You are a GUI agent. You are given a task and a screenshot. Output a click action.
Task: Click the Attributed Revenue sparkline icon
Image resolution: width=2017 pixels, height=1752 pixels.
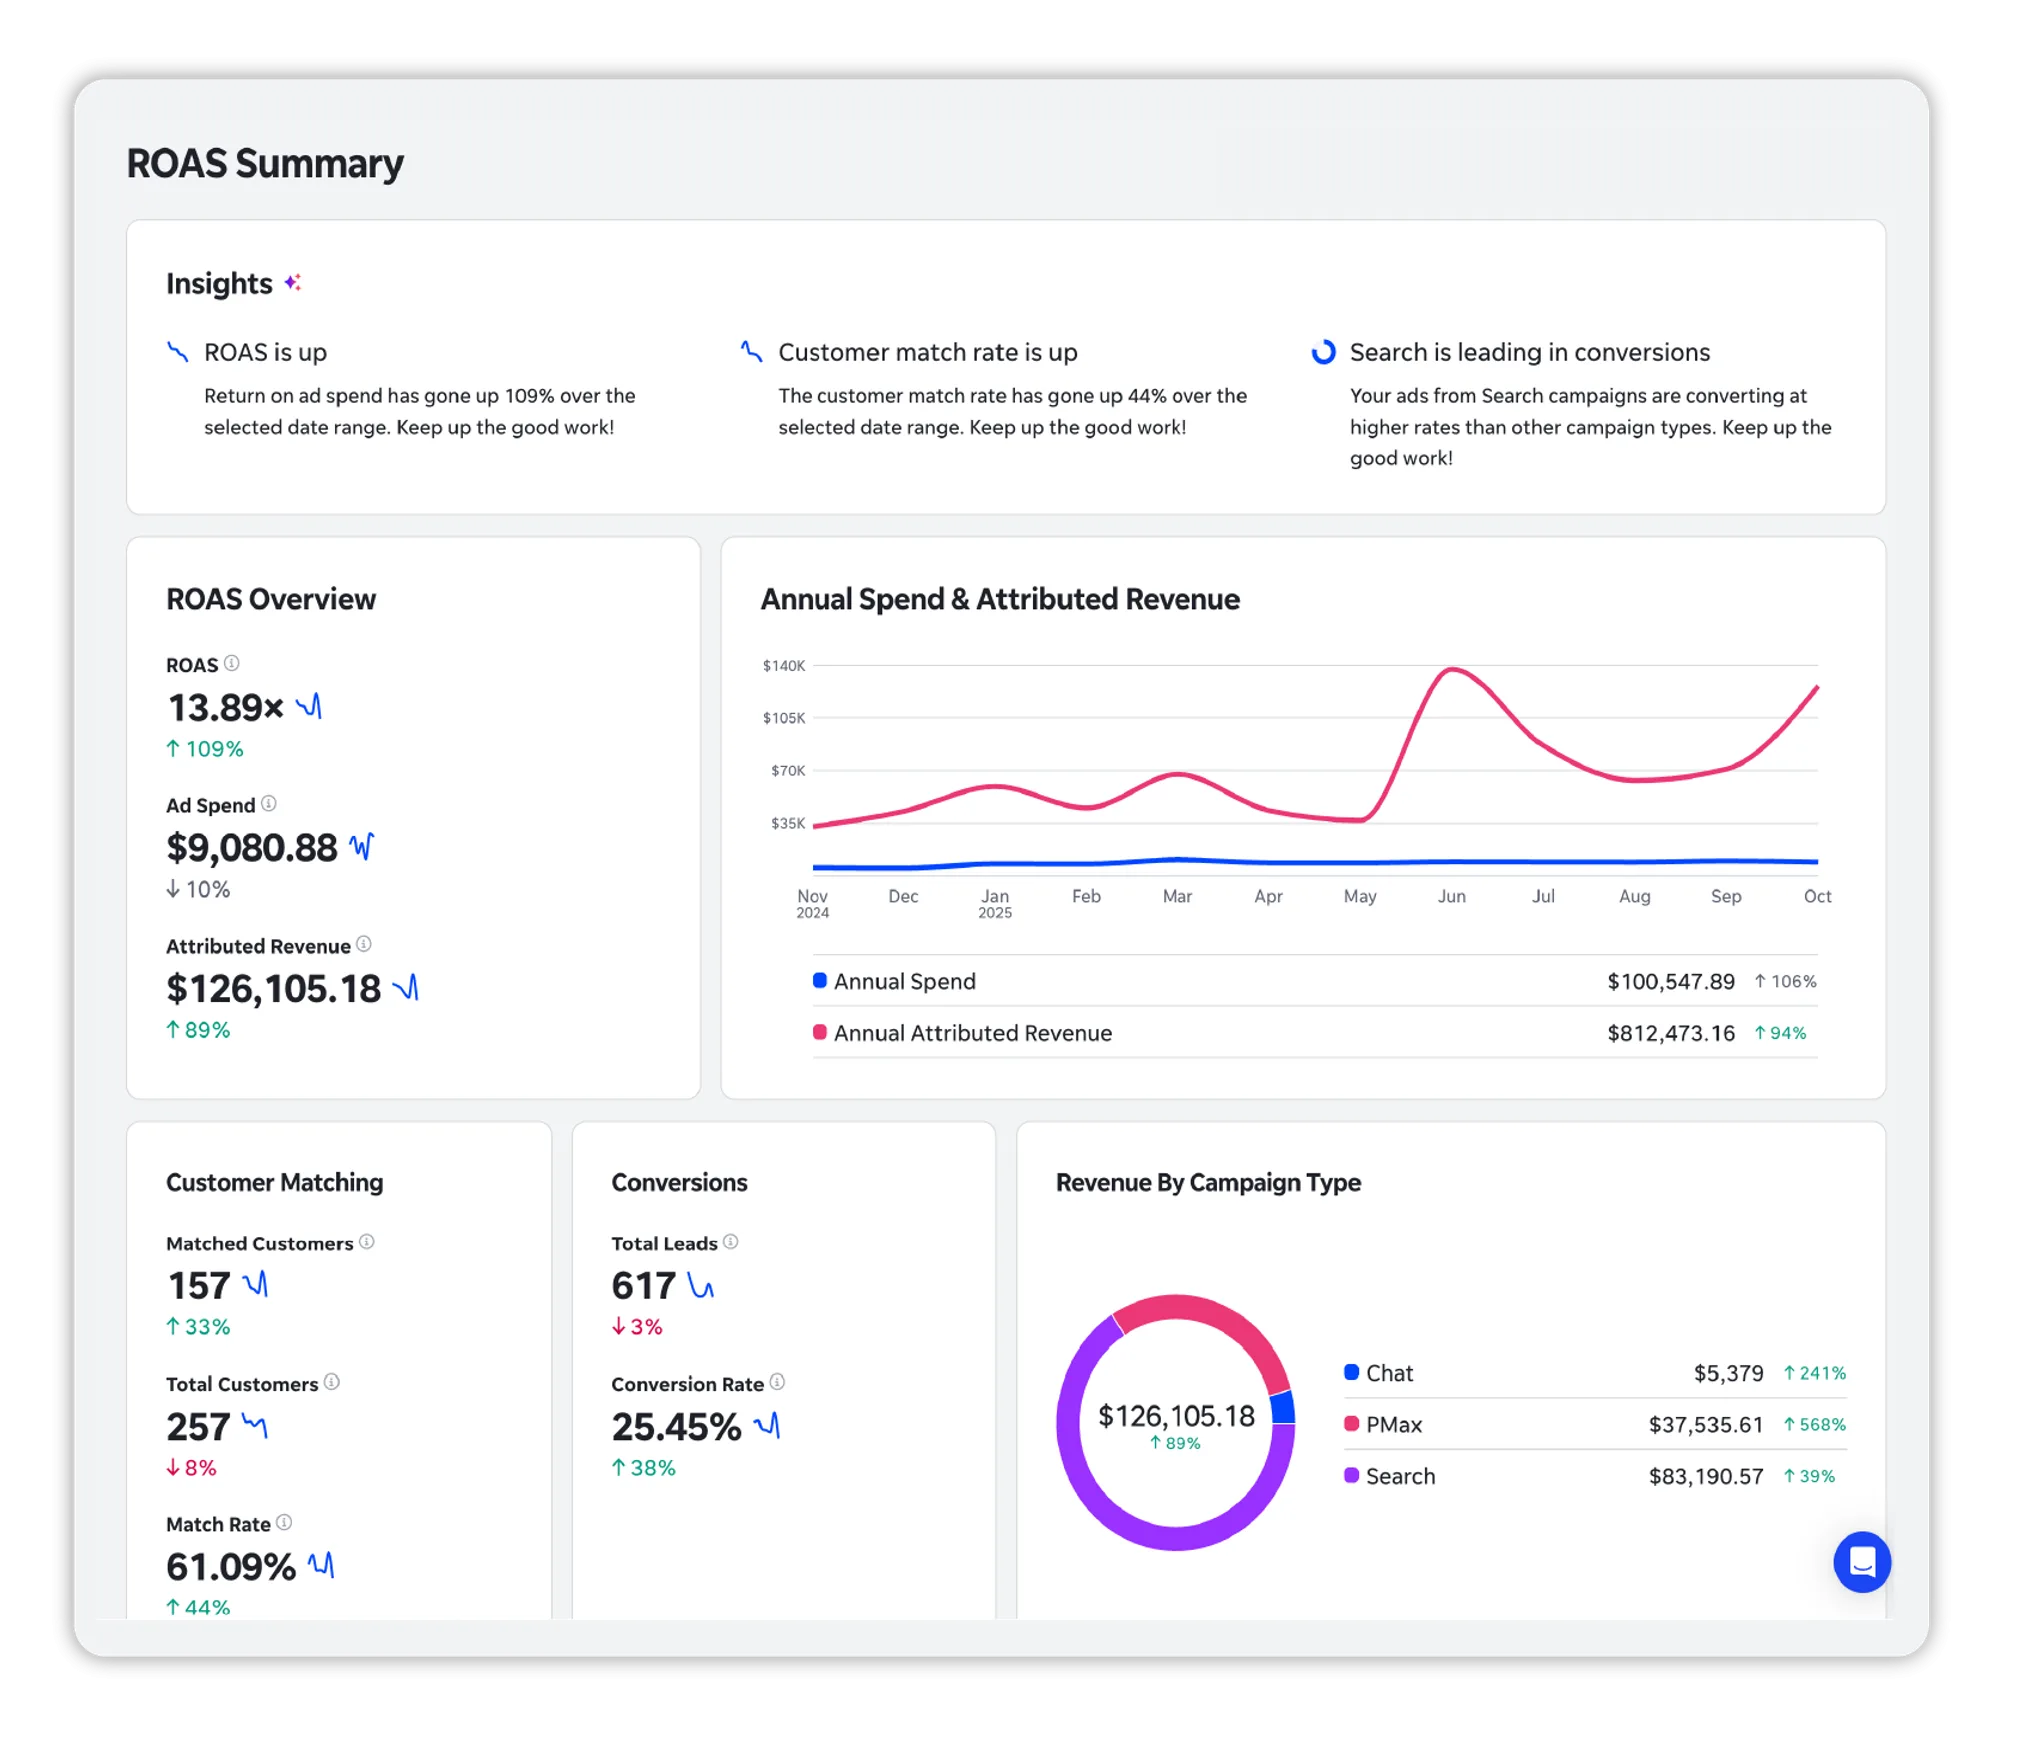coord(405,988)
